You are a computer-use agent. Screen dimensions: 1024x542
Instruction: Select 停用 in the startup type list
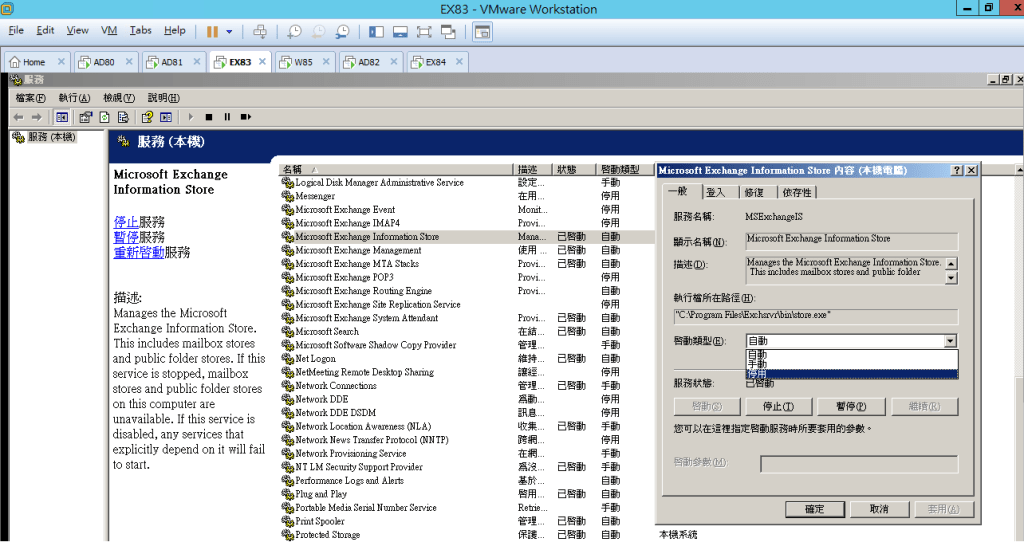[757, 374]
